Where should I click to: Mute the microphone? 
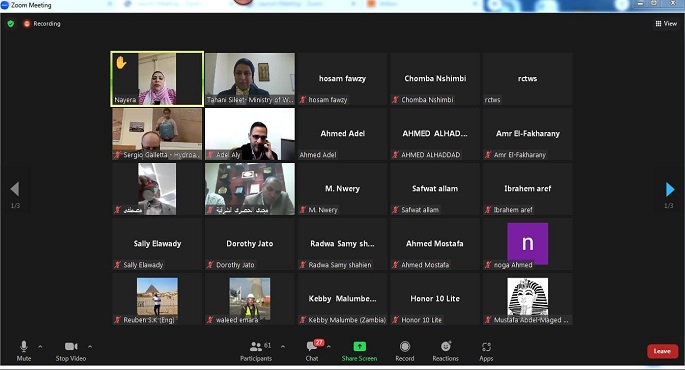[24, 351]
